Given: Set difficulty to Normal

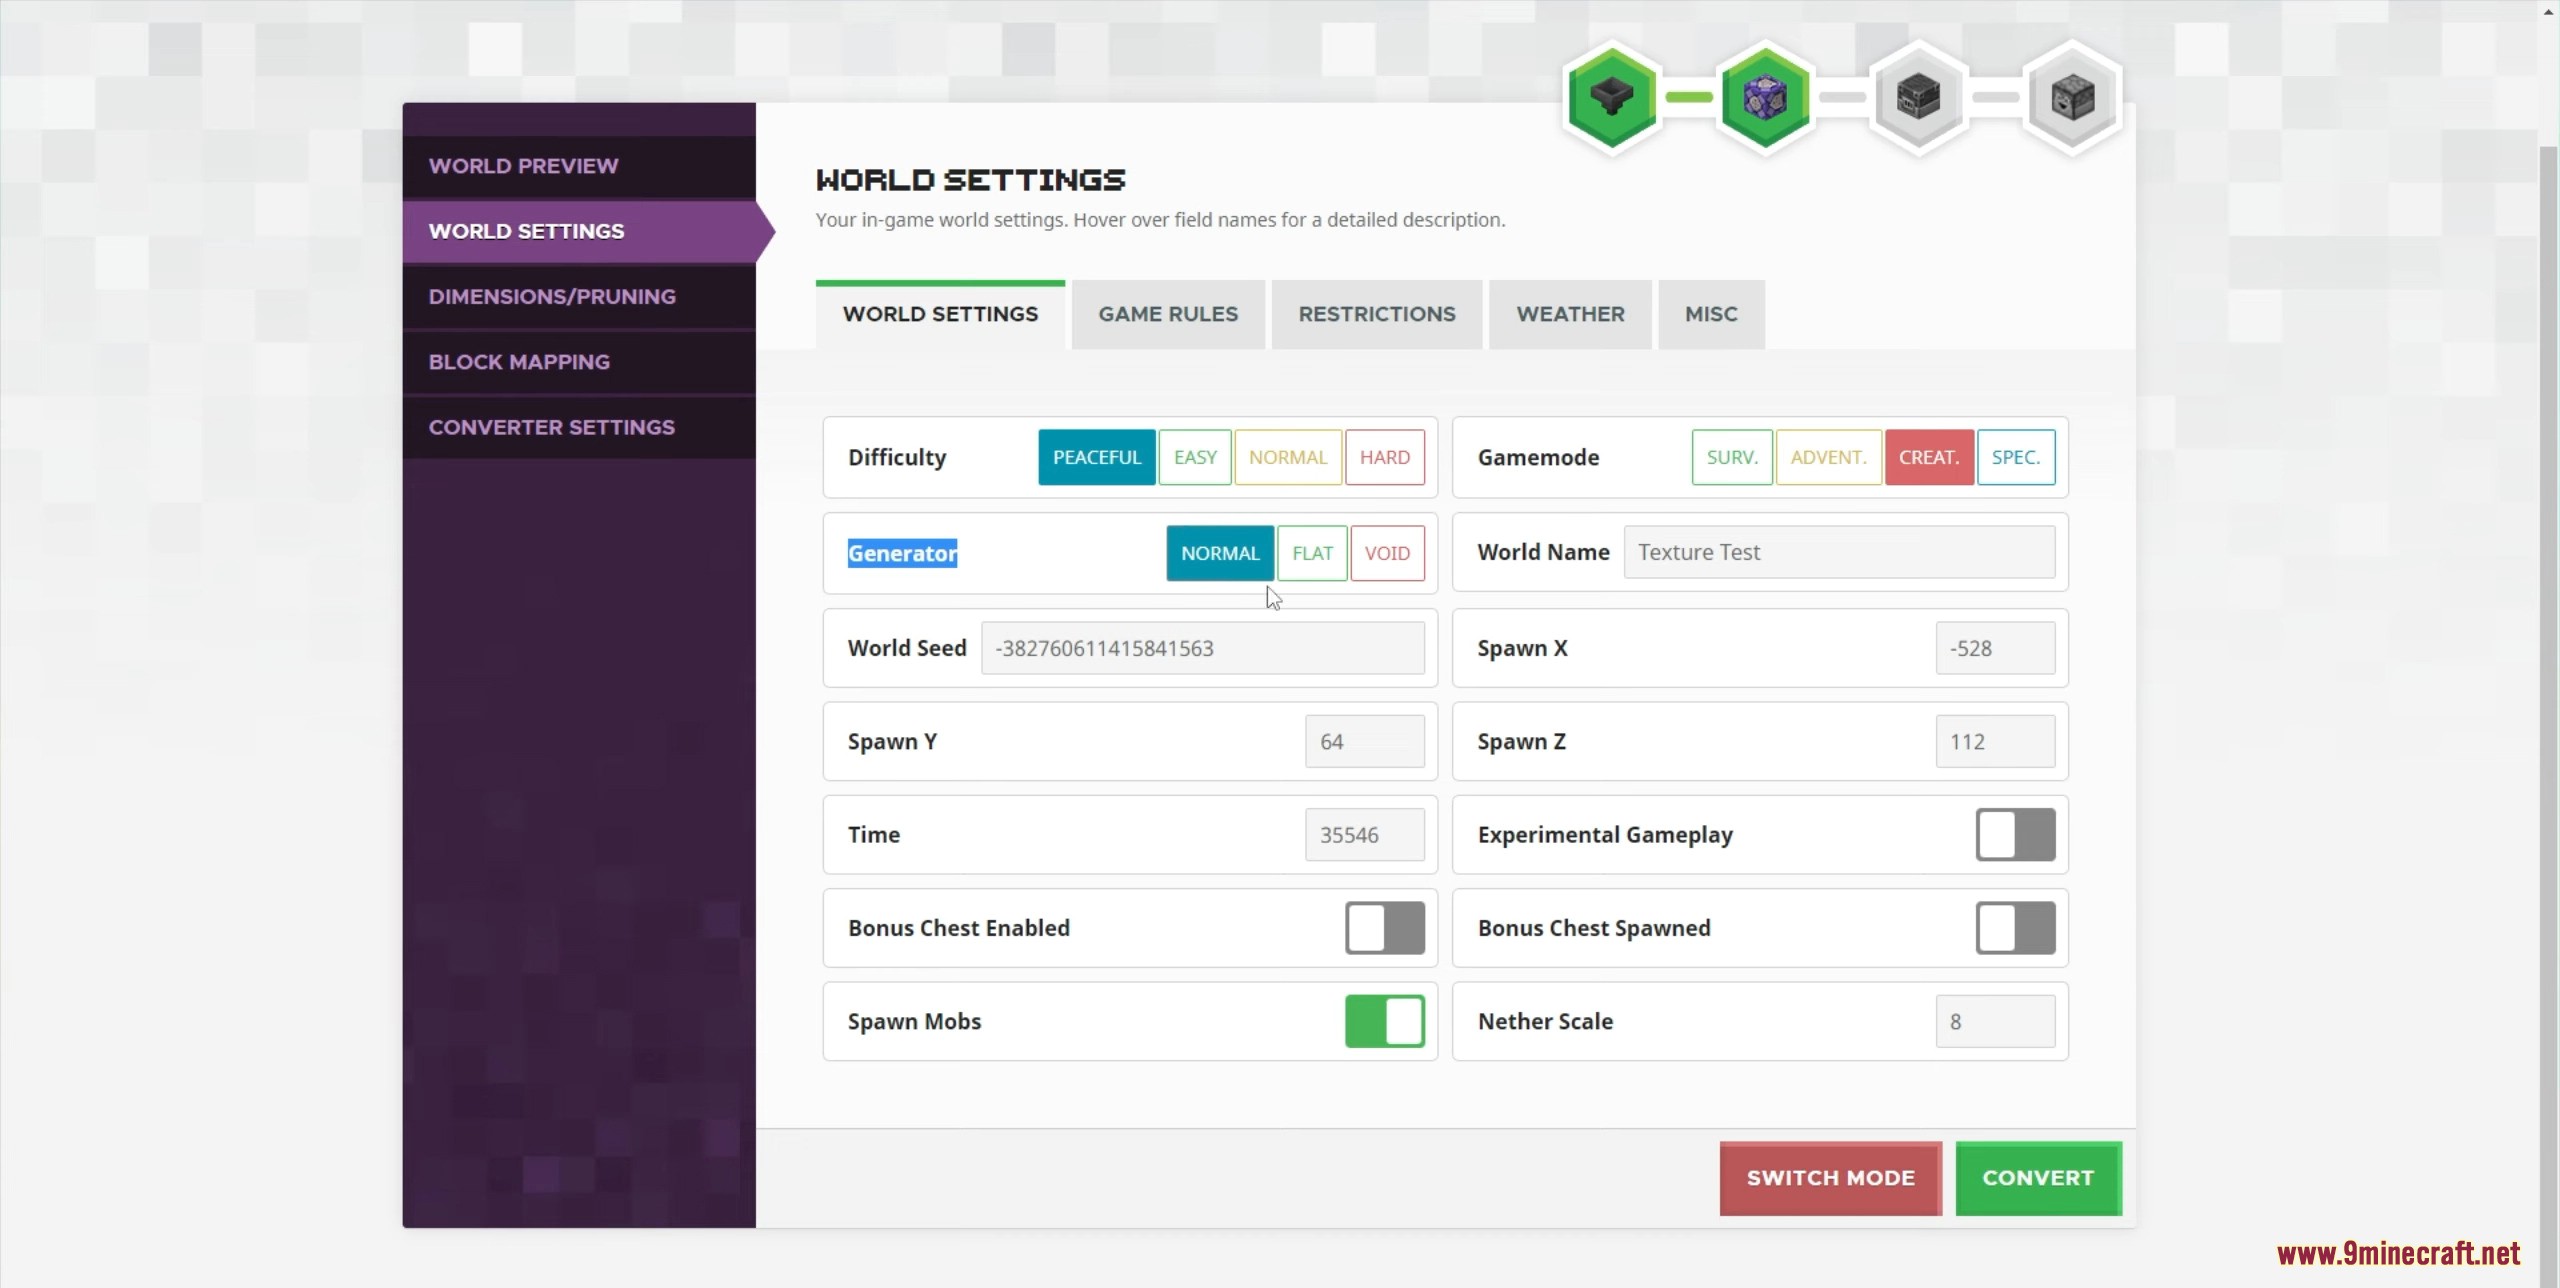Looking at the screenshot, I should [x=1288, y=457].
